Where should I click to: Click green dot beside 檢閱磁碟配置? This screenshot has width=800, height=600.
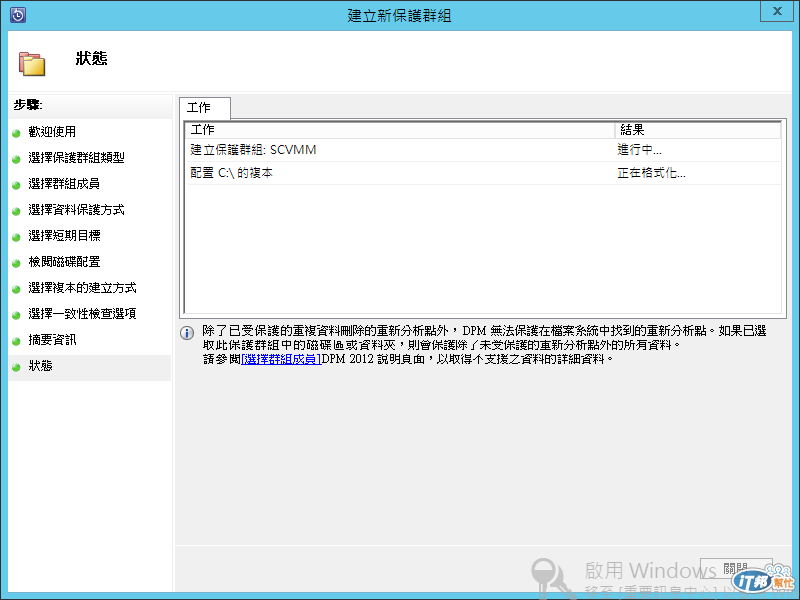click(16, 263)
